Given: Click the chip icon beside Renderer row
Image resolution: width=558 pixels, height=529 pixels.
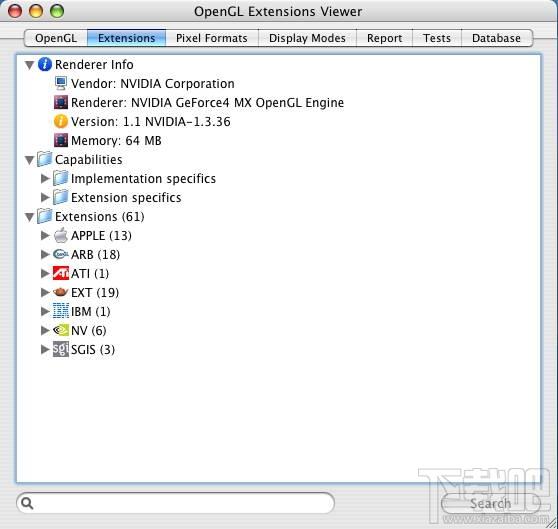Looking at the screenshot, I should tap(61, 102).
